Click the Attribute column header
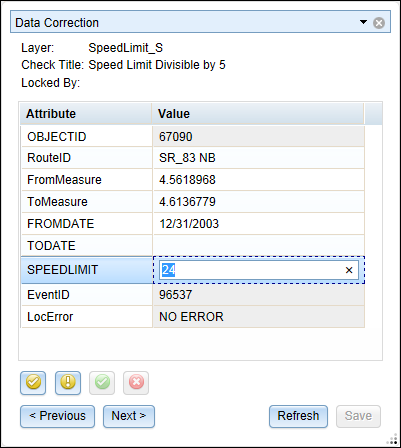 86,114
